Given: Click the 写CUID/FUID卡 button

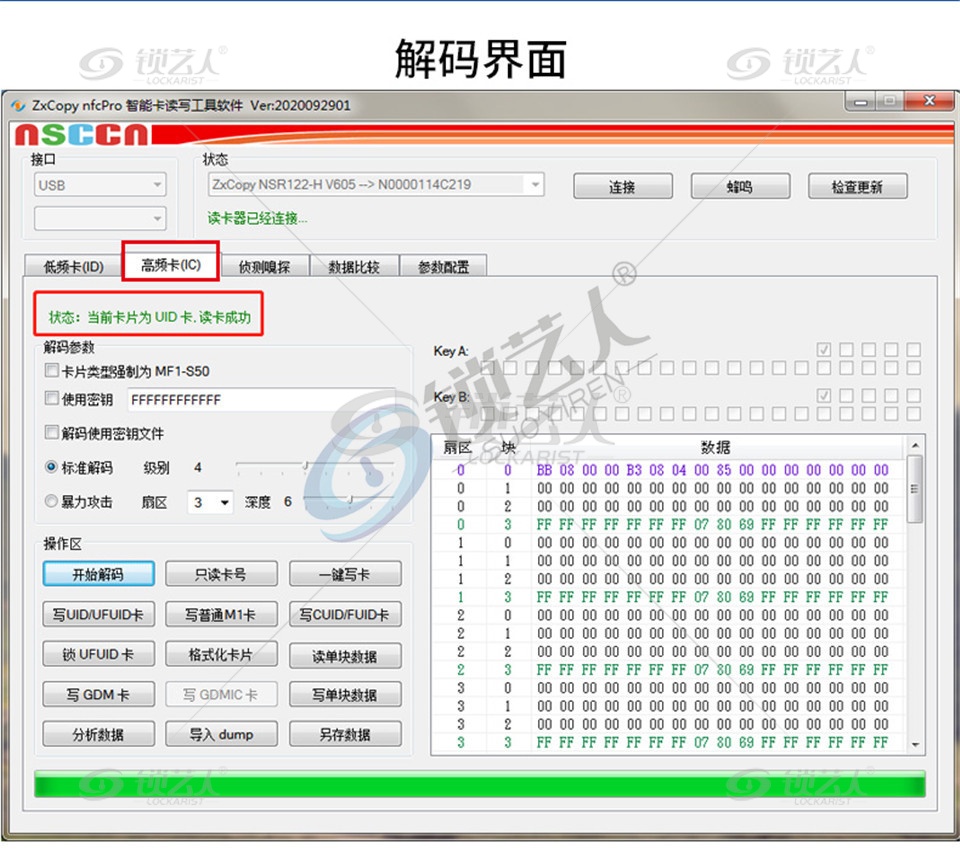Looking at the screenshot, I should point(345,614).
